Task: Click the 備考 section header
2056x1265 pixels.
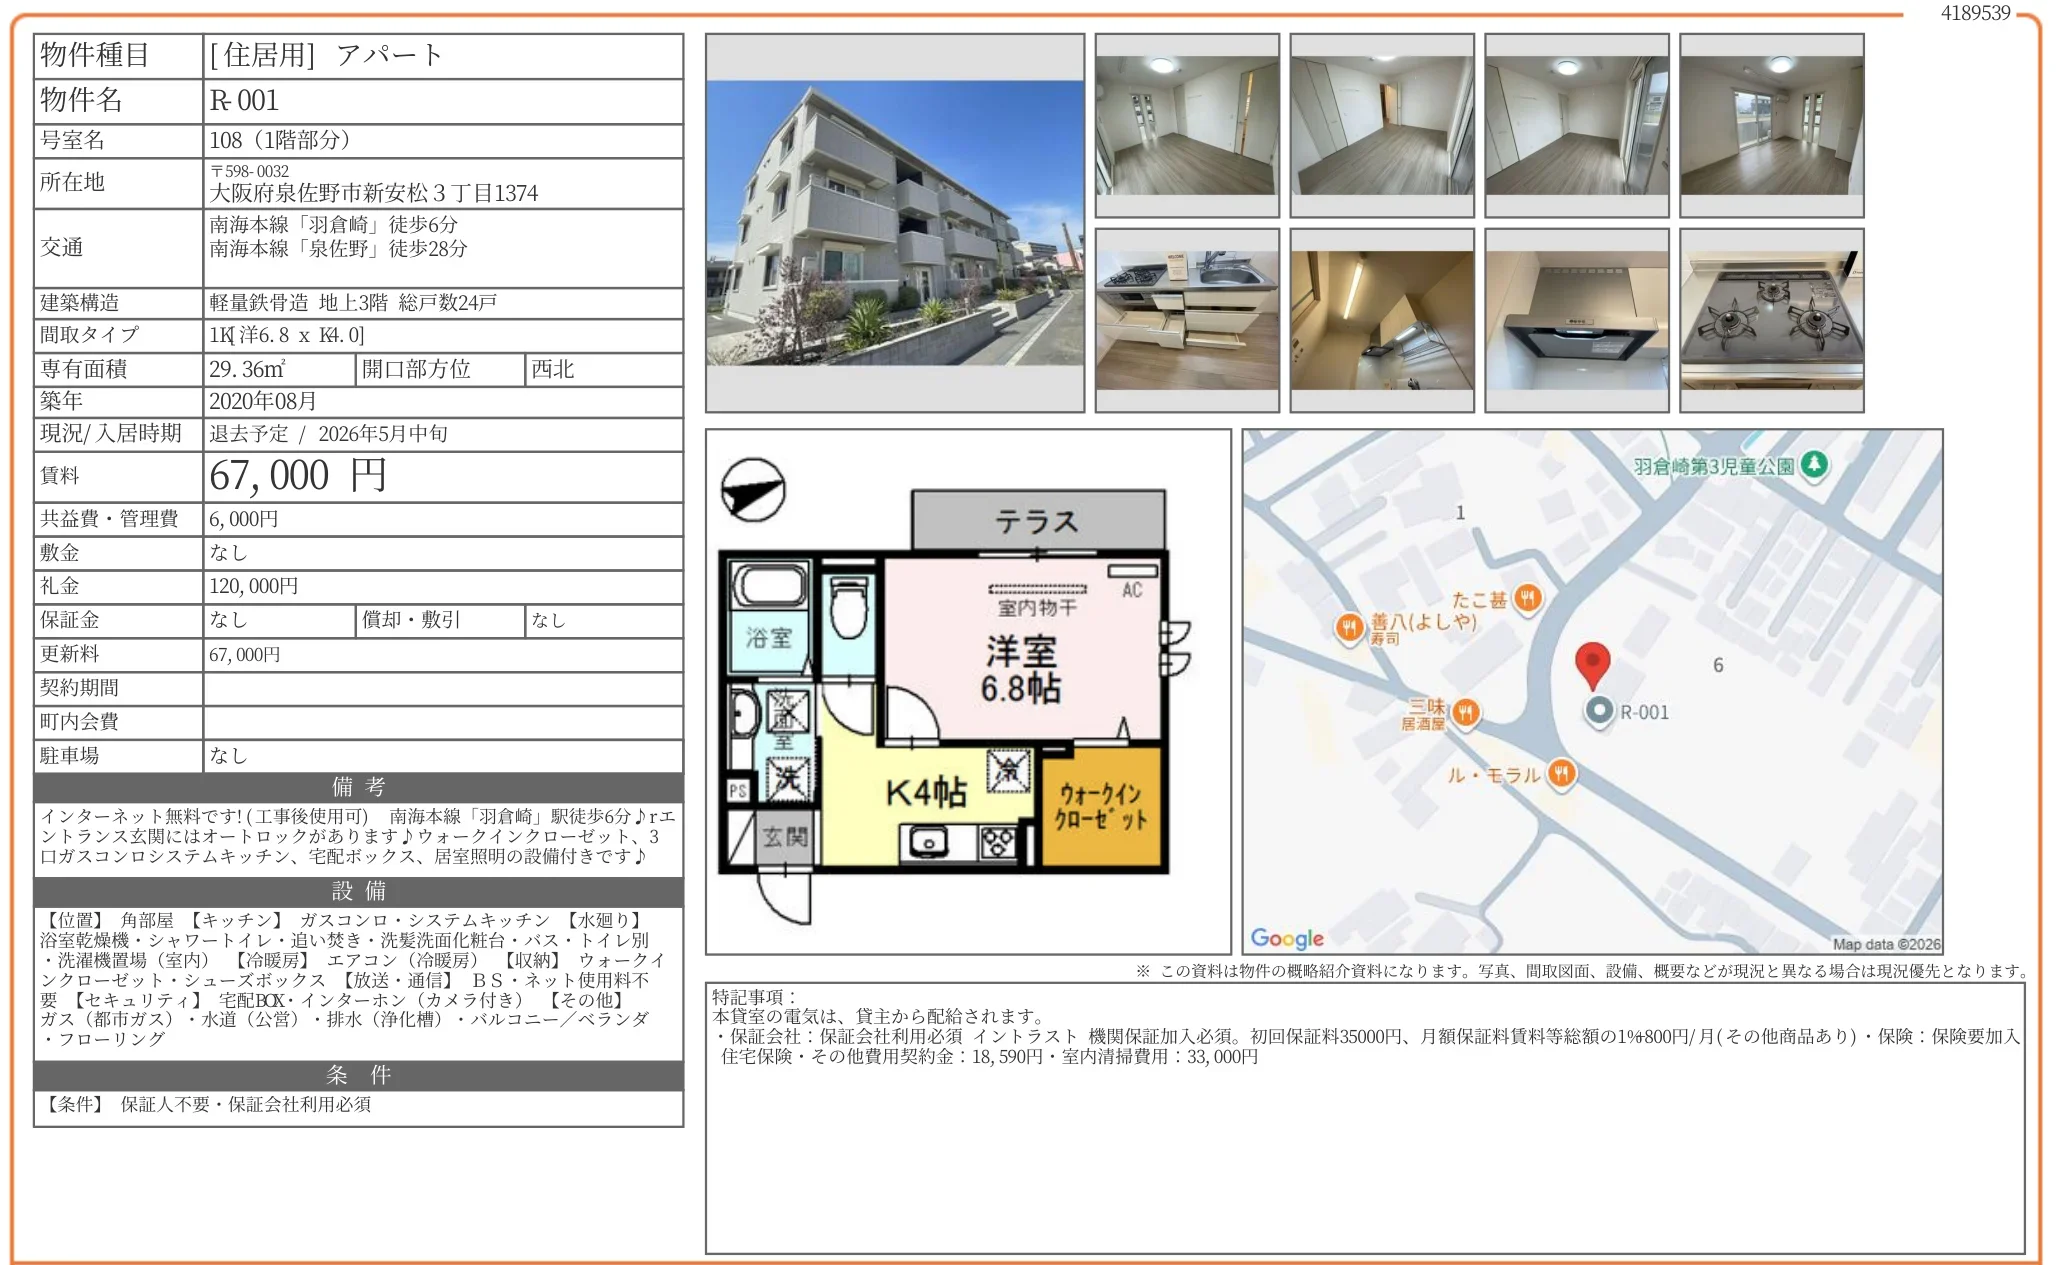Action: point(358,787)
